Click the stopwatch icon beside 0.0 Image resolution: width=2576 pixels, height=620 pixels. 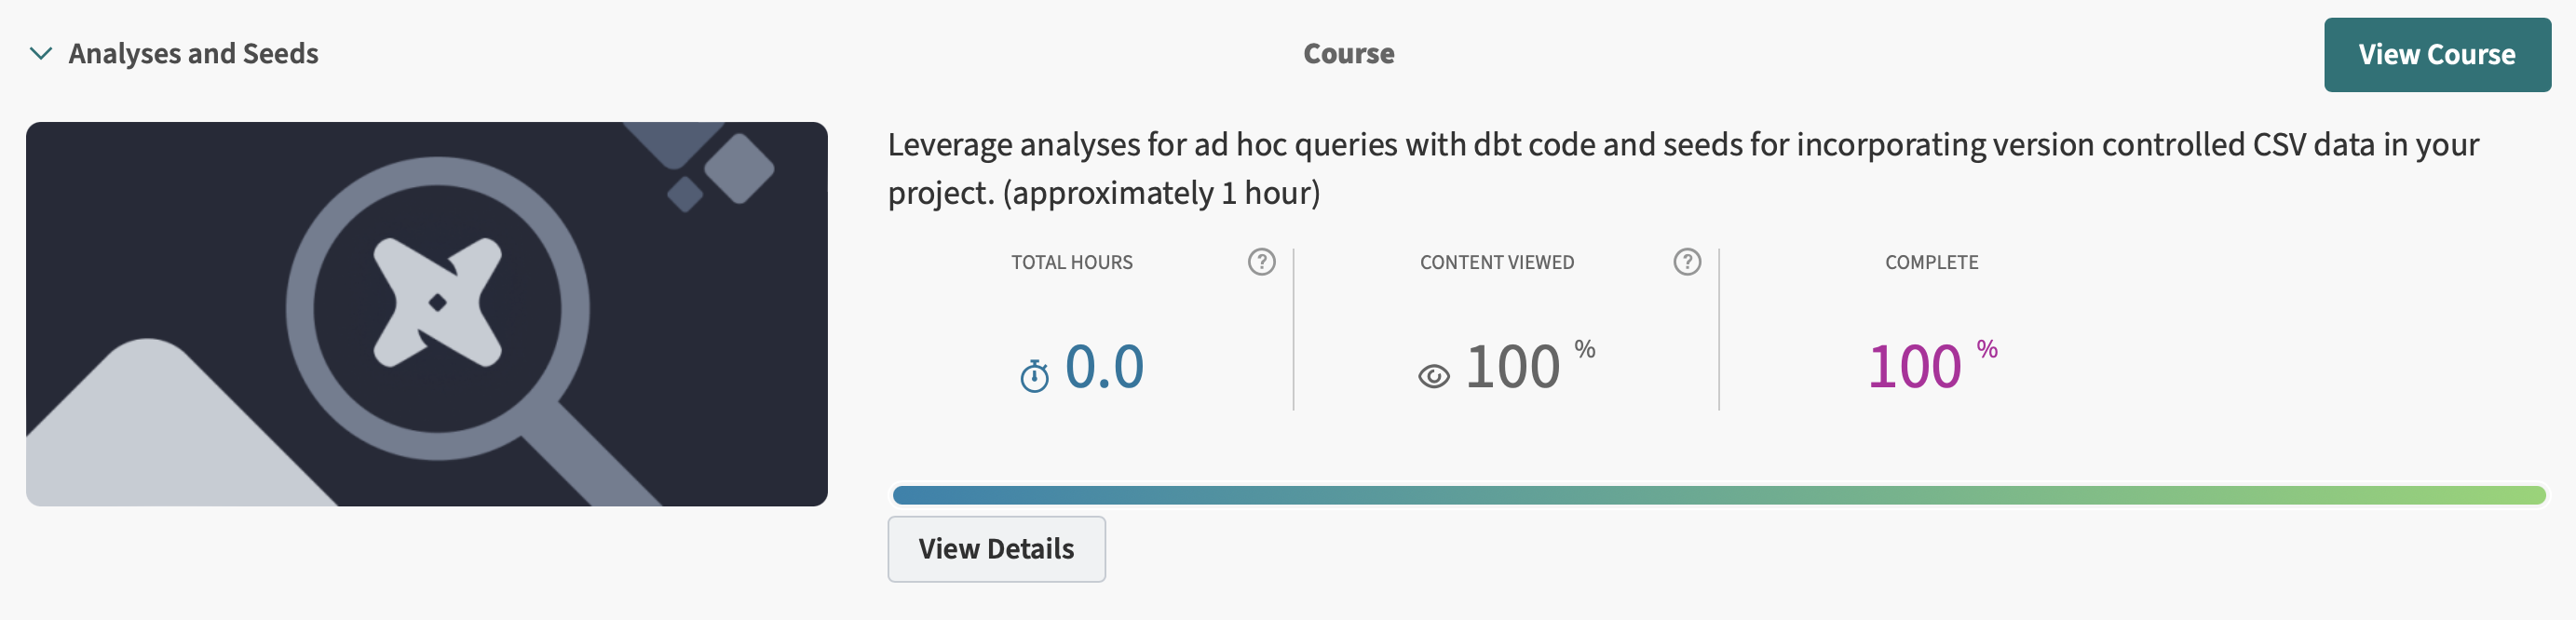click(1034, 376)
